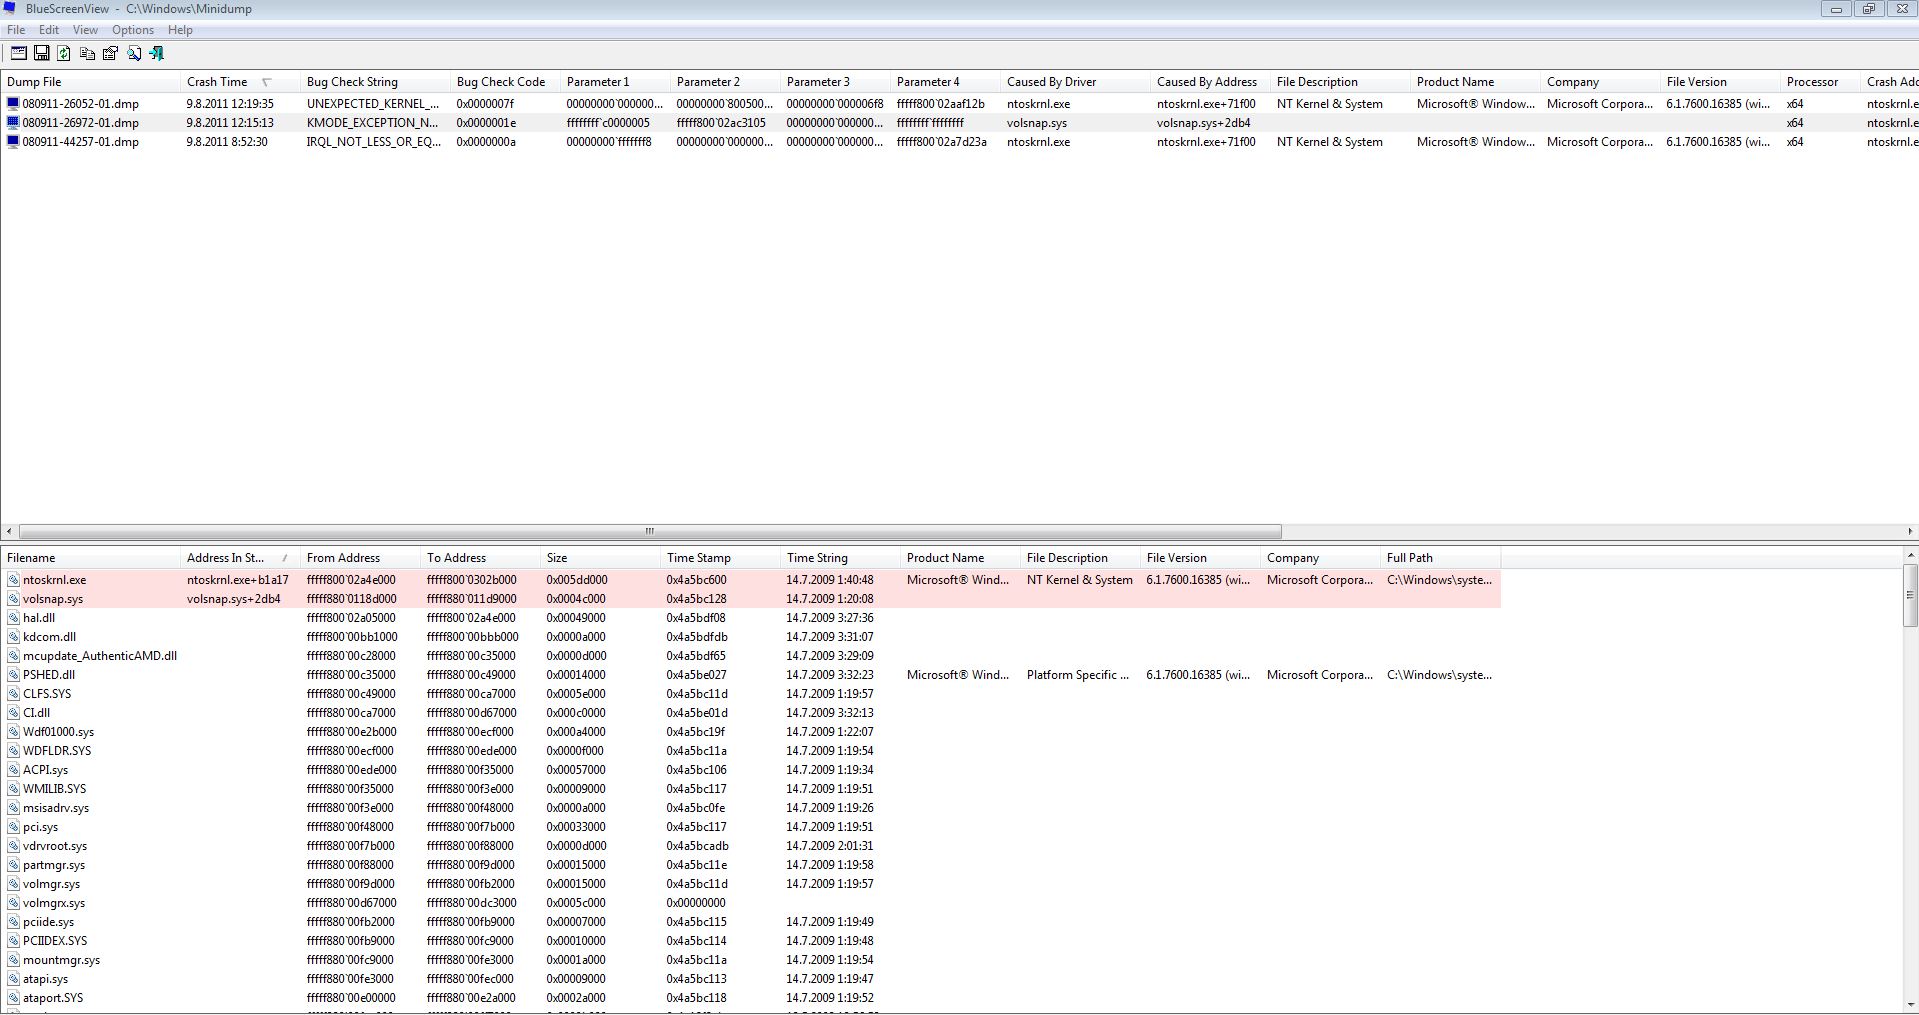Open the File menu

click(x=16, y=30)
